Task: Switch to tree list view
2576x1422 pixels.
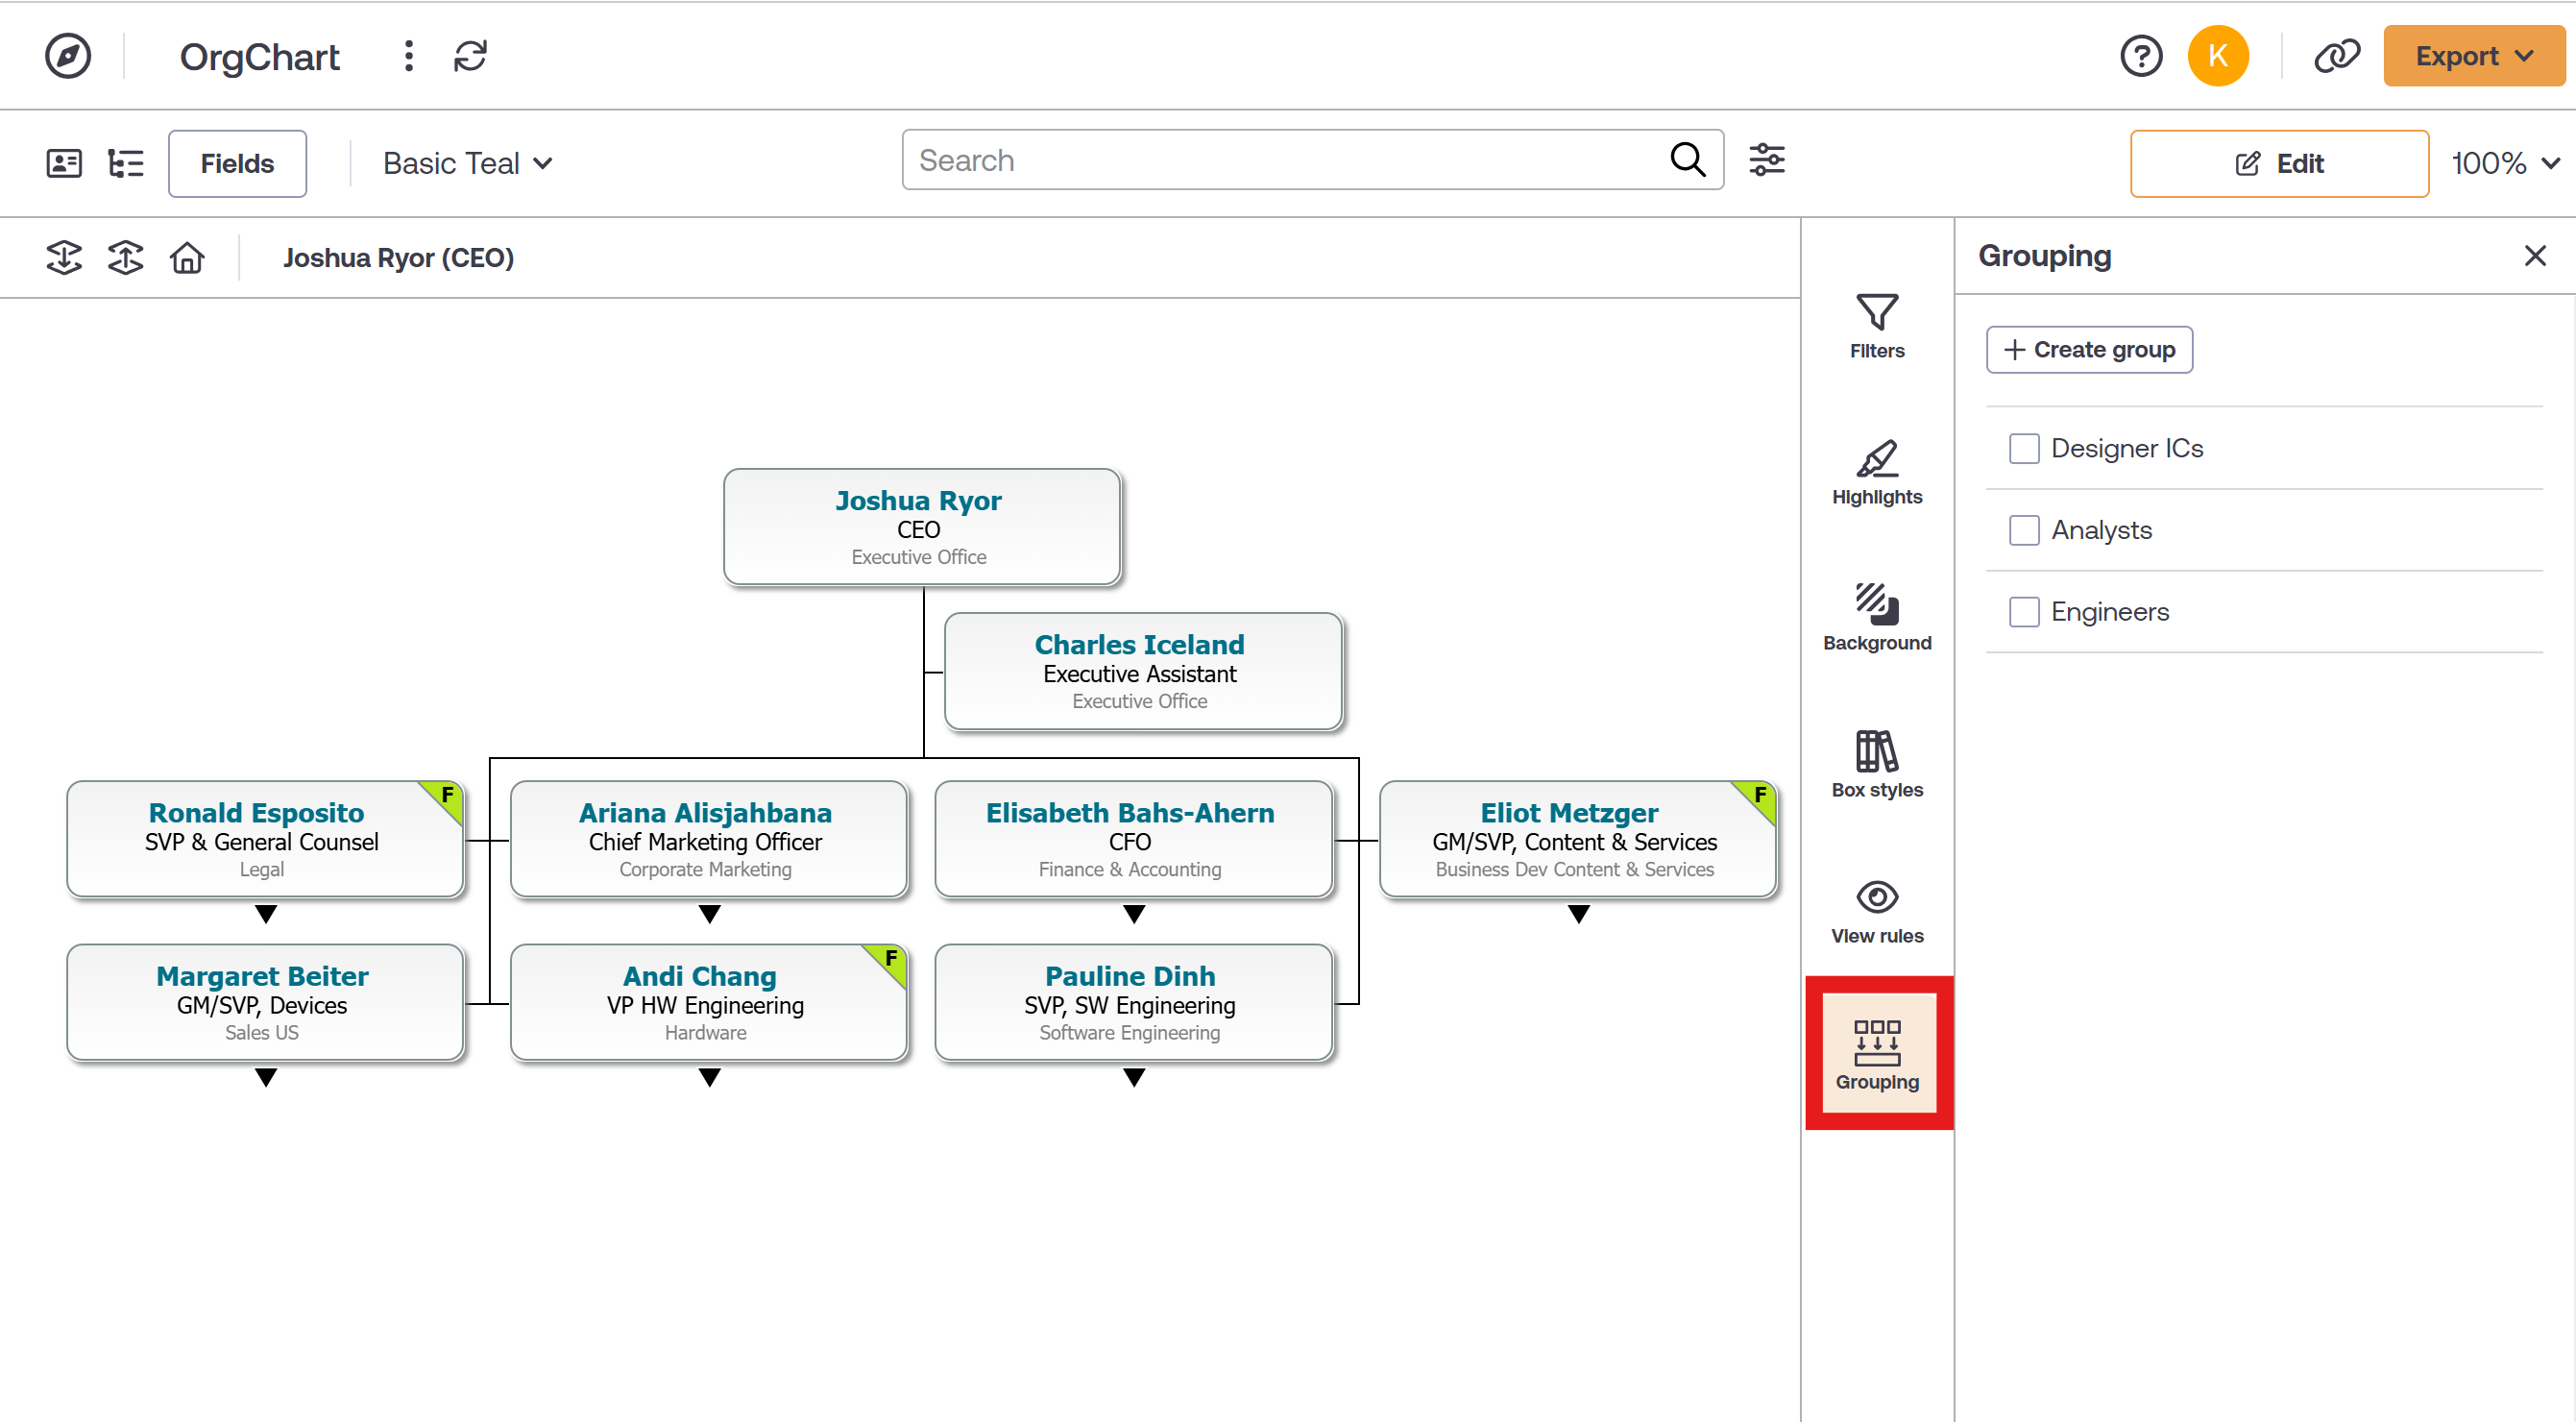Action: click(125, 161)
